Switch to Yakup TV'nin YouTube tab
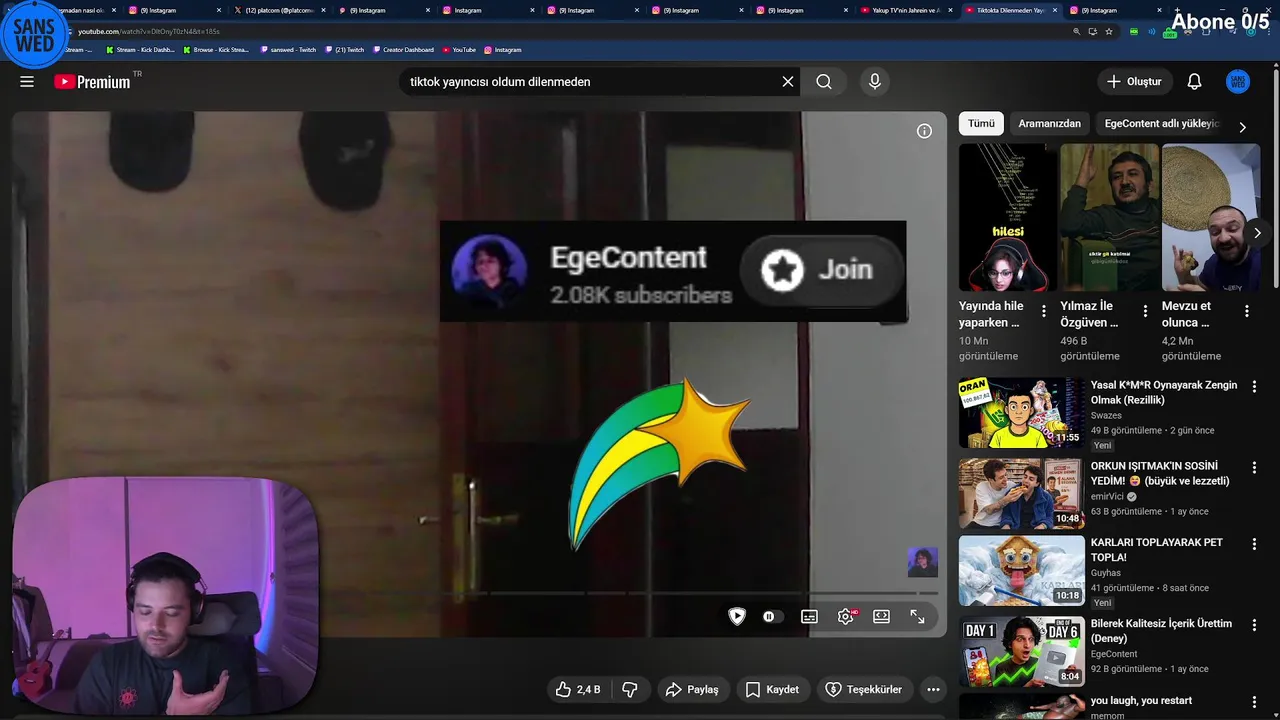The width and height of the screenshot is (1280, 720). pos(906,10)
